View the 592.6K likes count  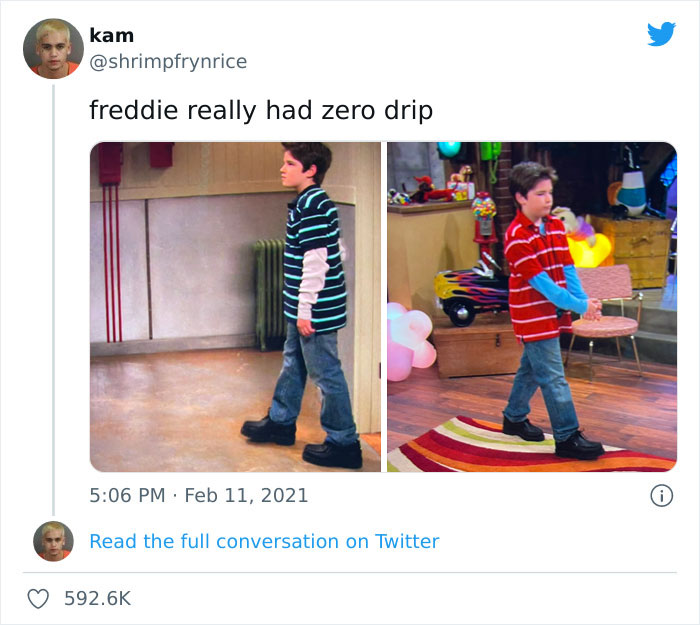point(97,598)
